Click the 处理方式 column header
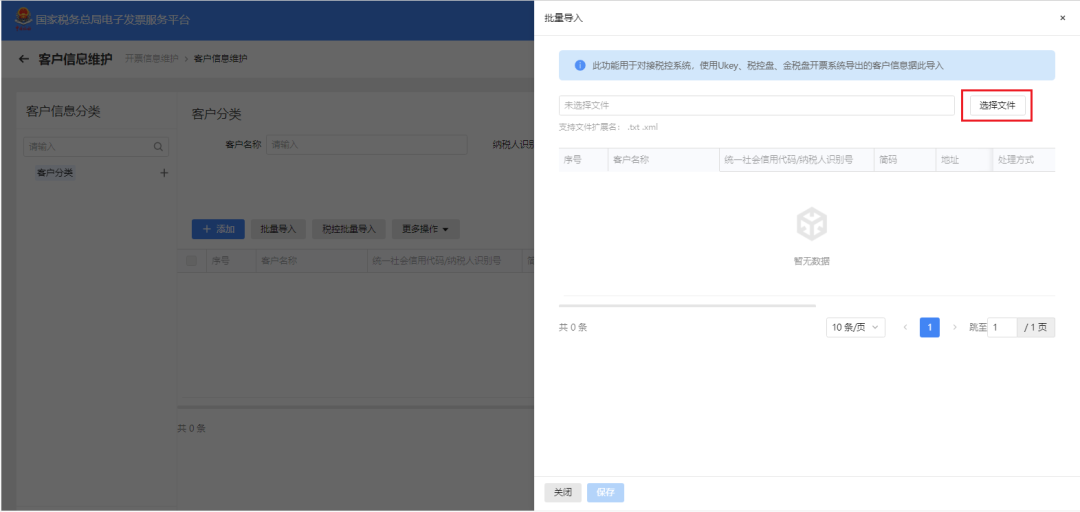This screenshot has height=512, width=1080. tap(1023, 160)
